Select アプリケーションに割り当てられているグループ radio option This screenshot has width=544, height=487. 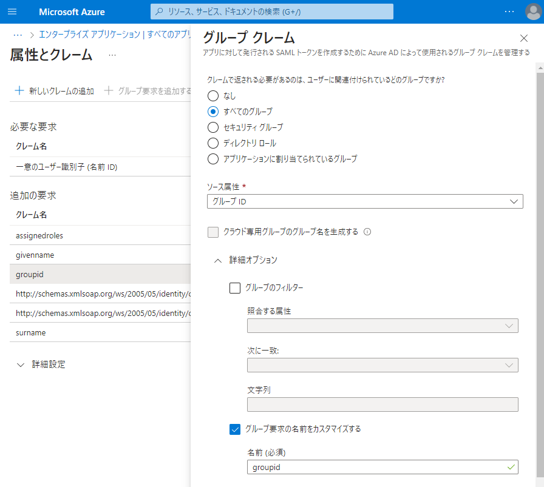213,159
